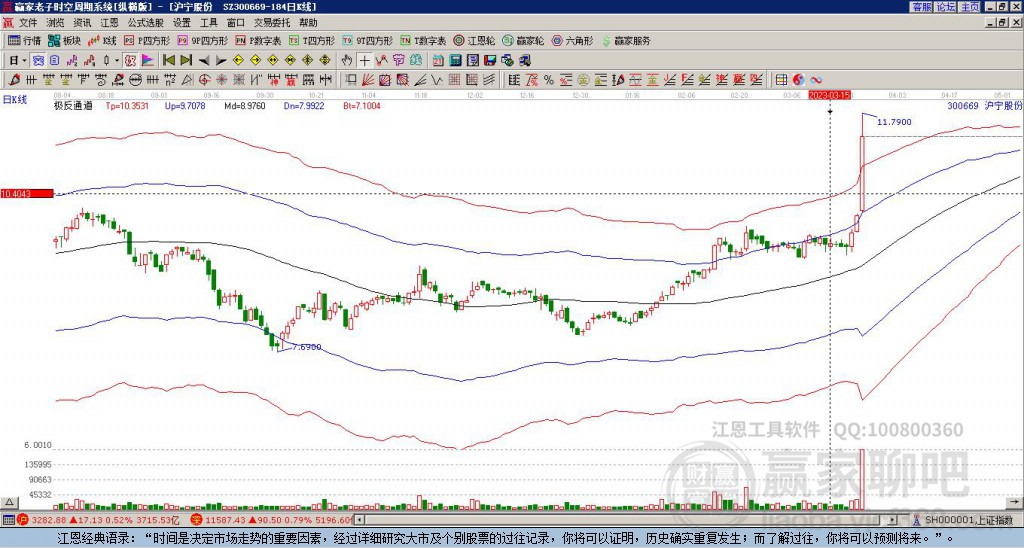Move left black arrow icon
Image resolution: width=1024 pixels, height=548 pixels.
pyautogui.click(x=204, y=61)
